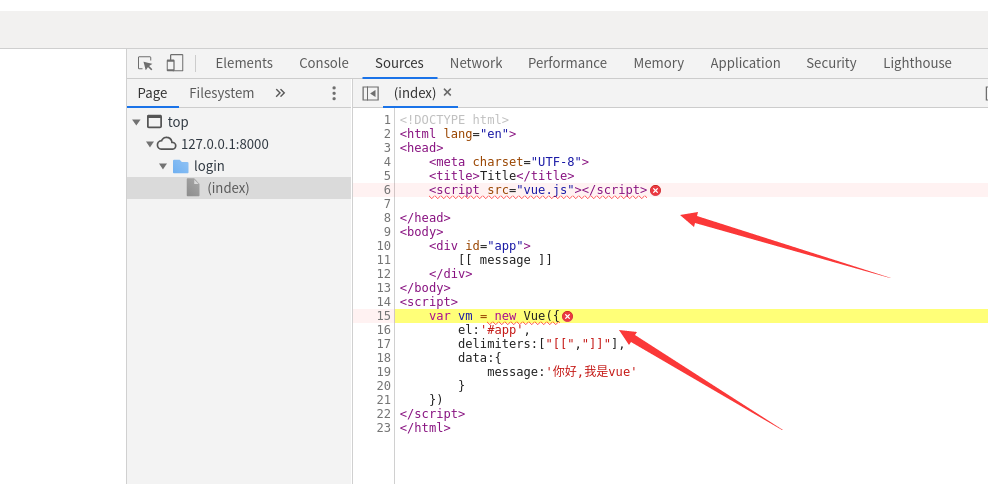Click line number 6 in gutter
The width and height of the screenshot is (988, 484).
click(x=387, y=190)
